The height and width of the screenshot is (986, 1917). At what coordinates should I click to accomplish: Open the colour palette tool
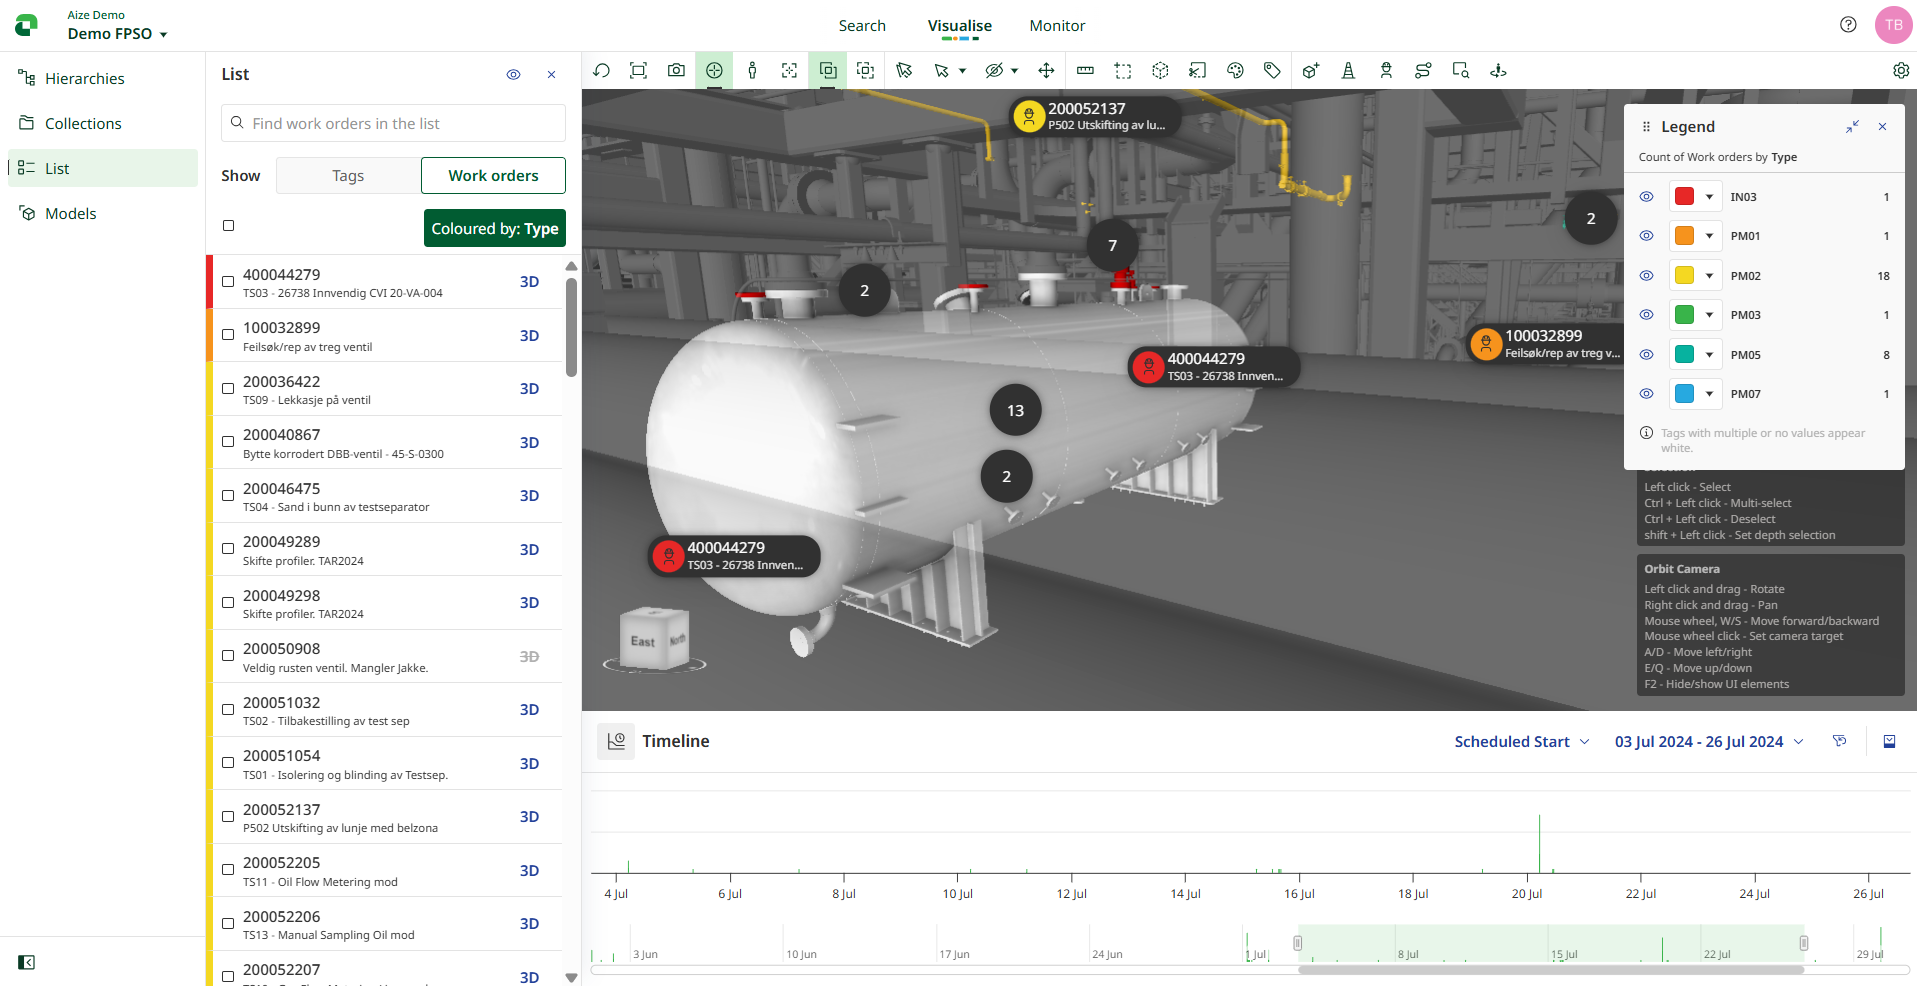(1235, 71)
